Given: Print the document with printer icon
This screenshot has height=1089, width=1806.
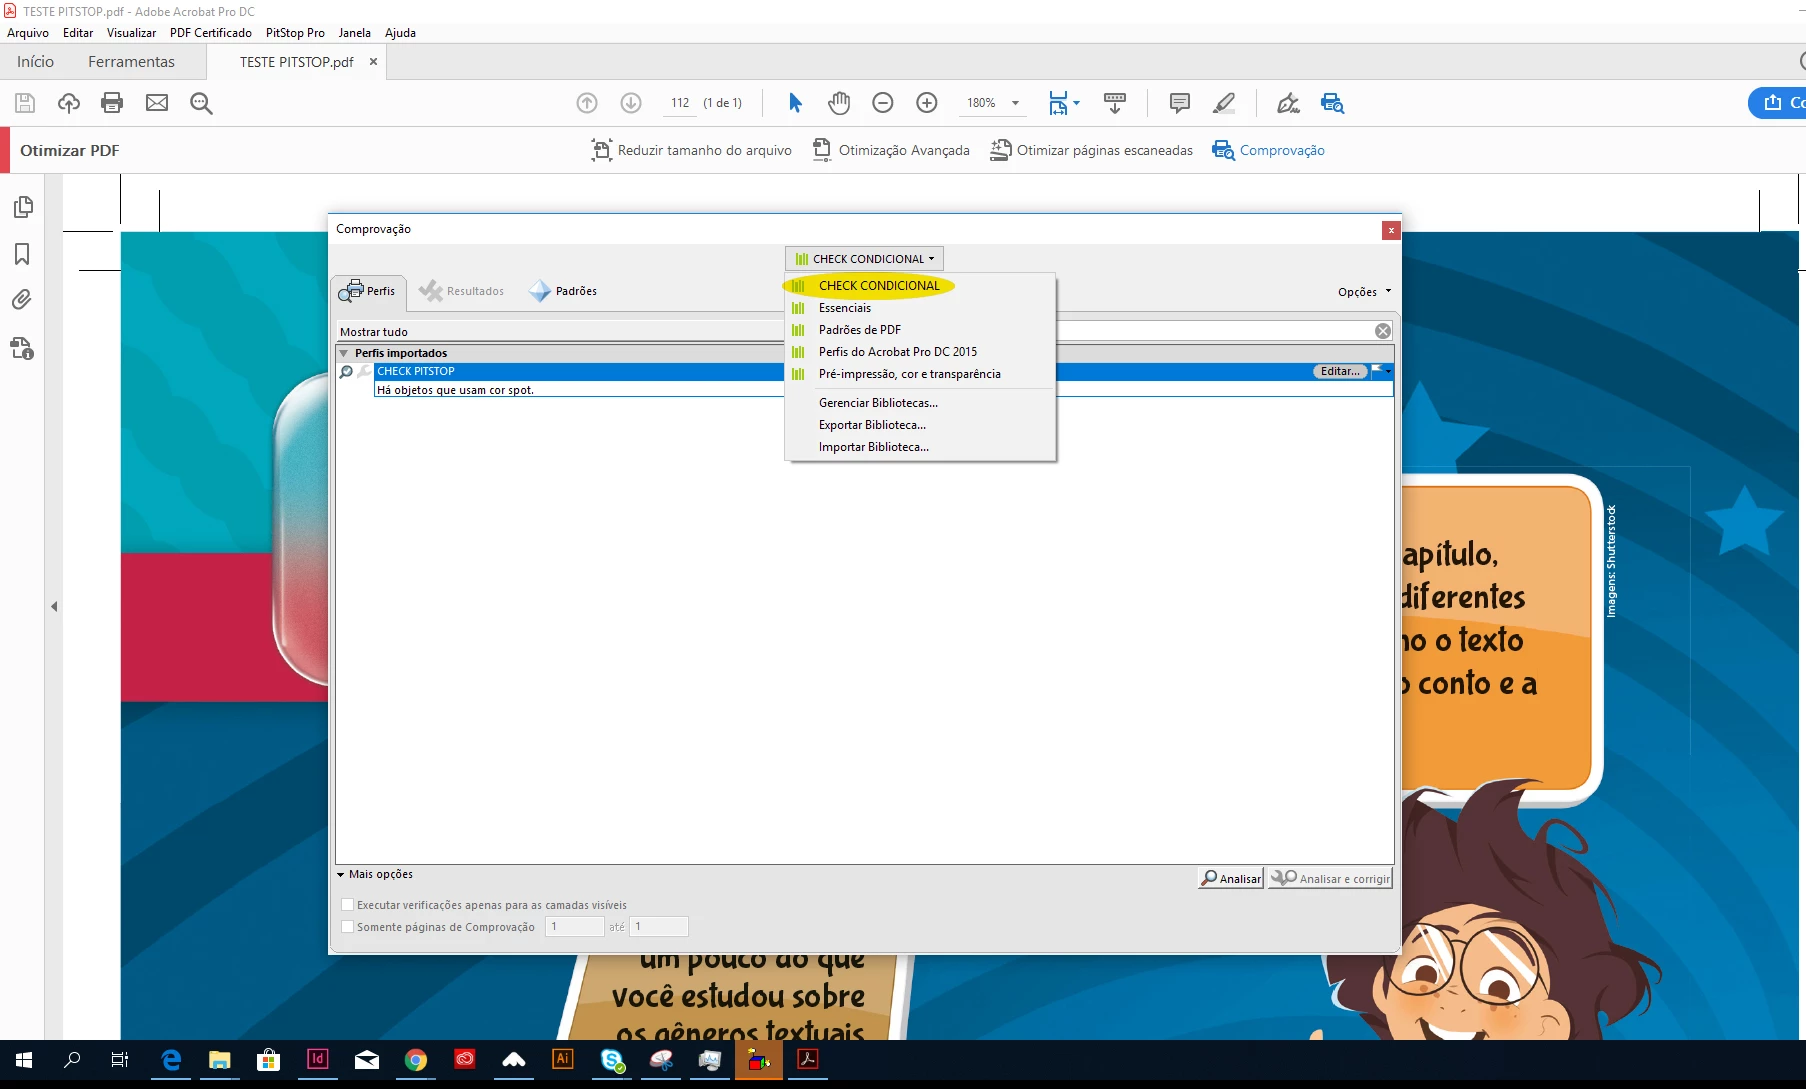Looking at the screenshot, I should click(112, 103).
